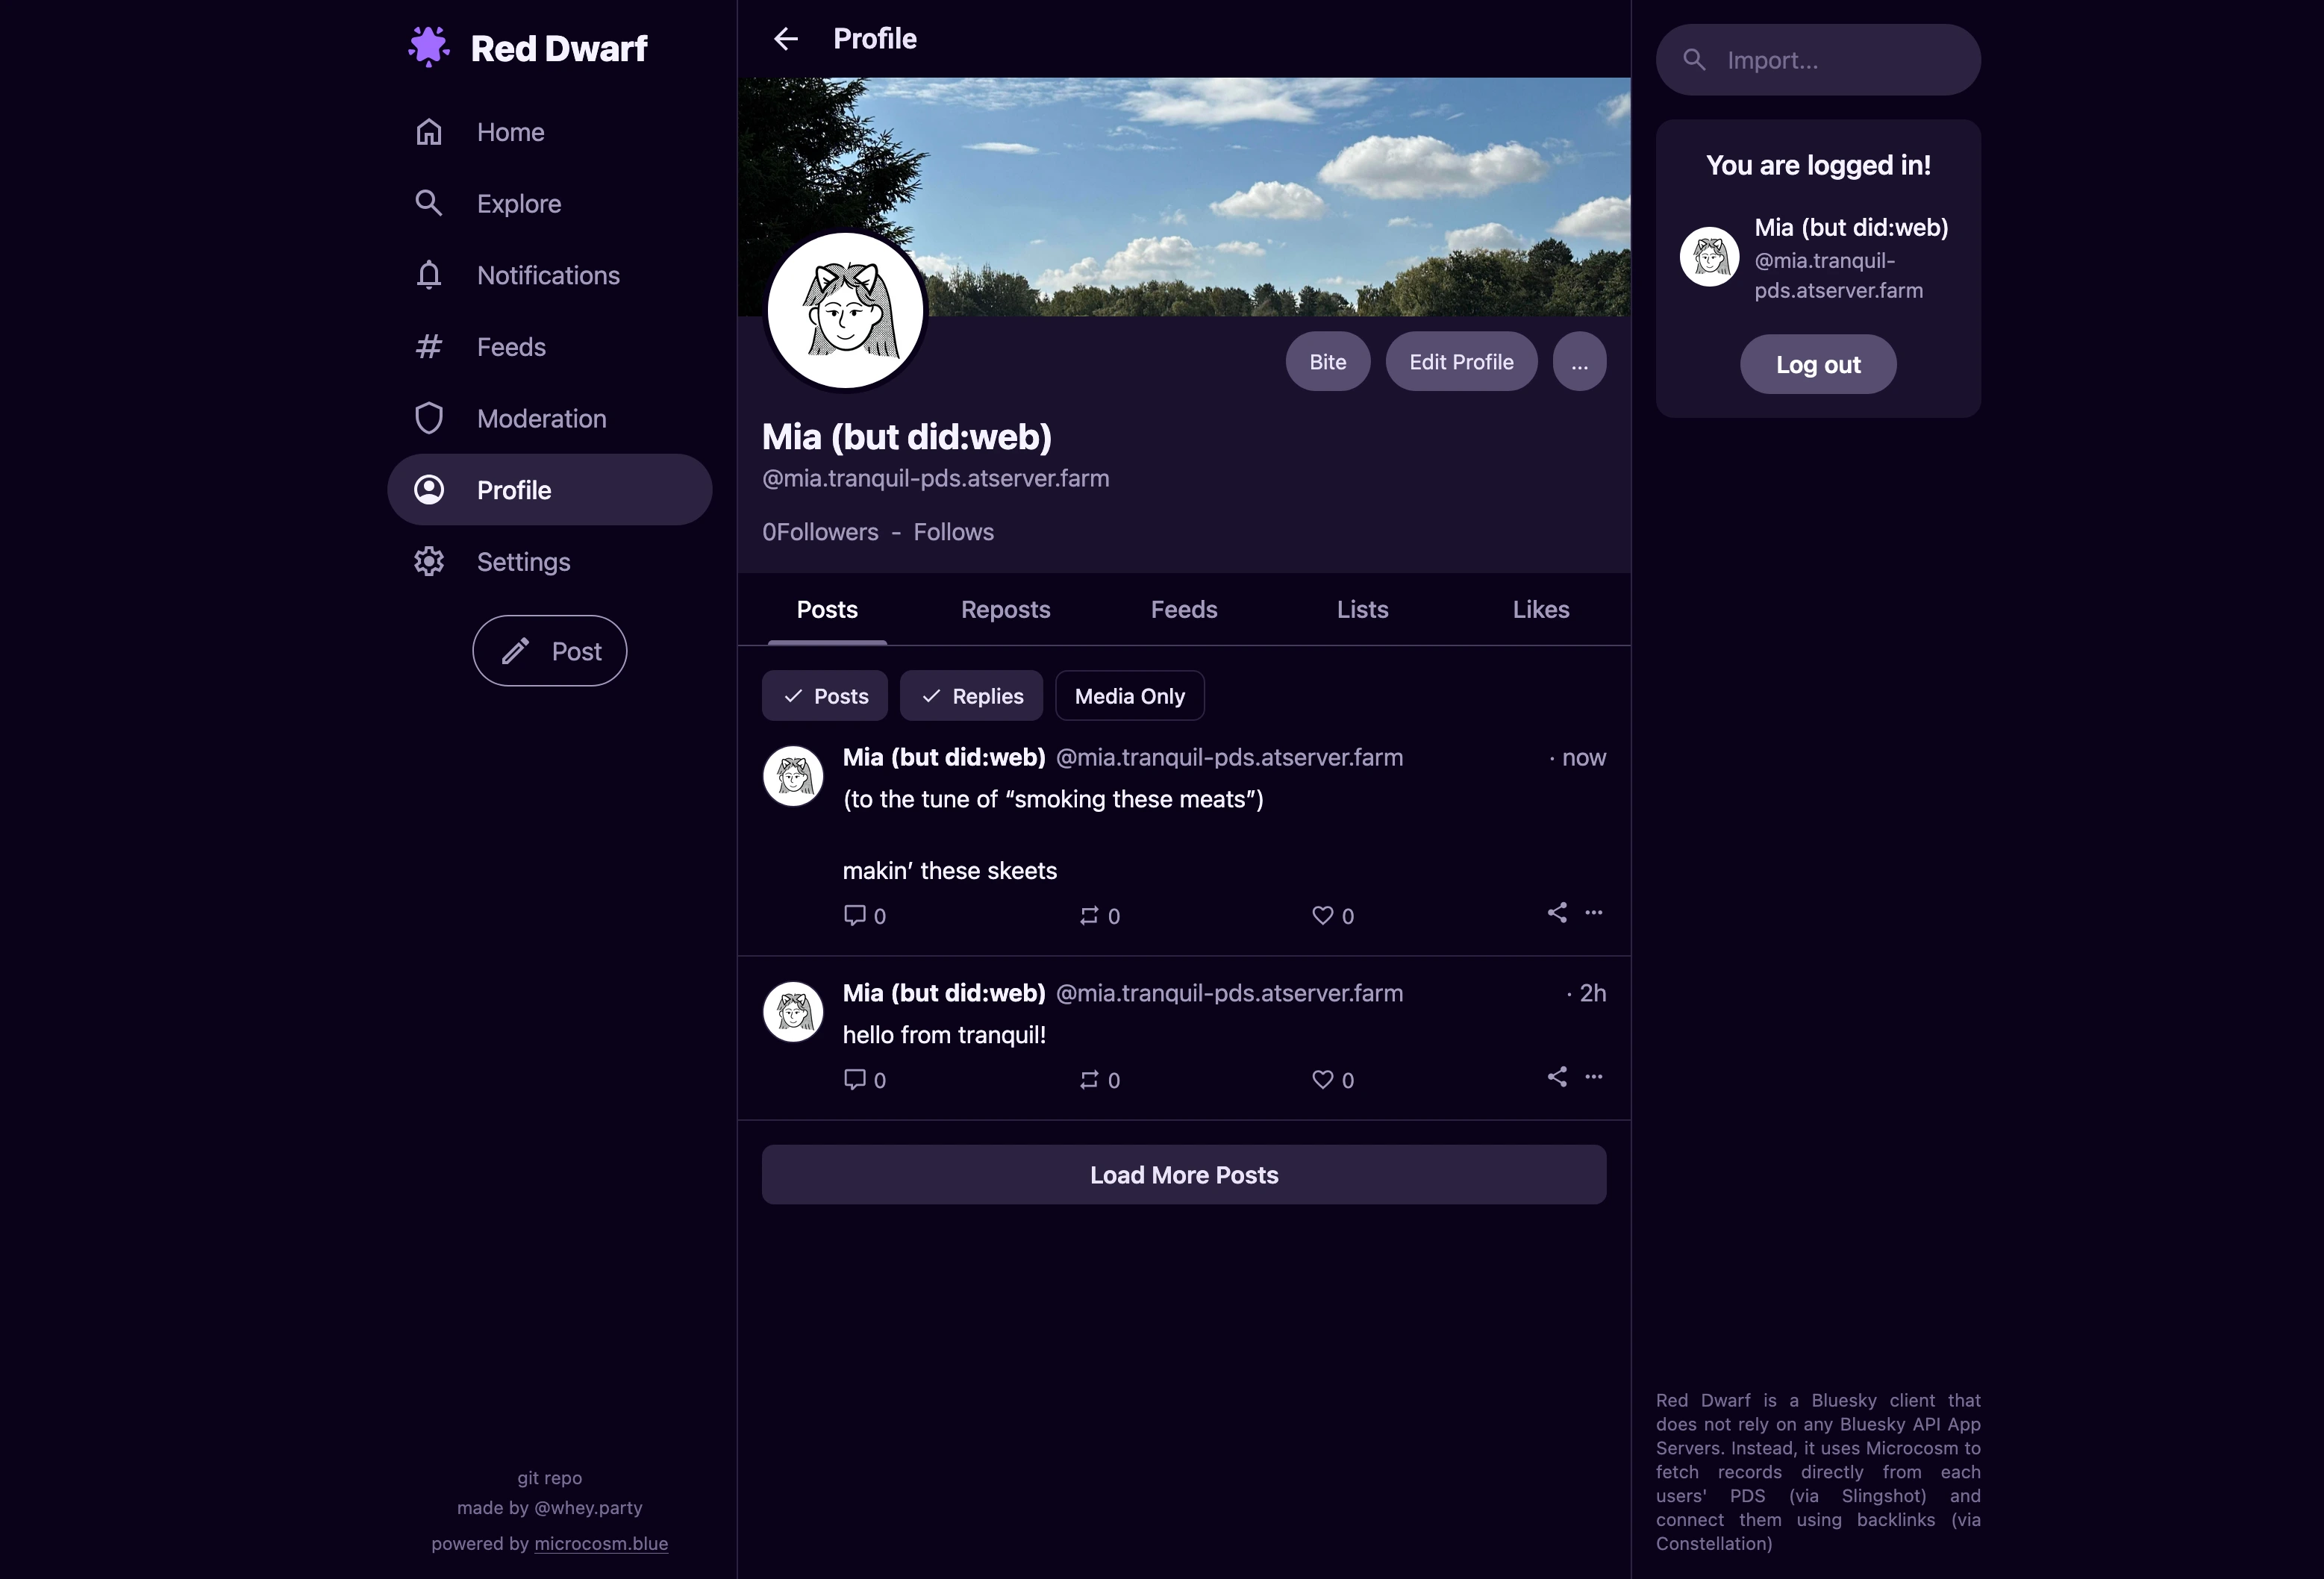Open Notifications via the bell icon
This screenshot has height=1579, width=2324.
point(429,275)
